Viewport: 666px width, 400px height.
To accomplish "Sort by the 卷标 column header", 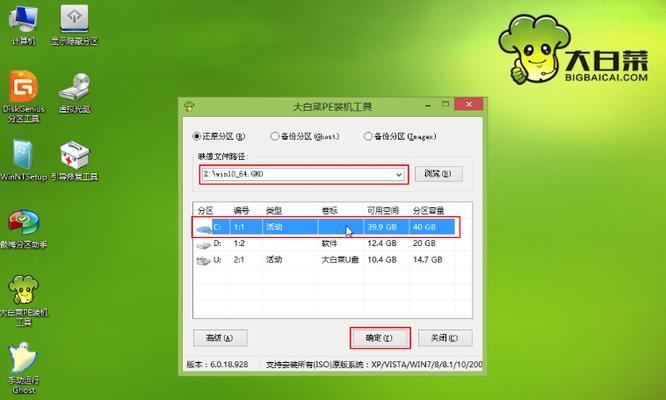I will (329, 211).
